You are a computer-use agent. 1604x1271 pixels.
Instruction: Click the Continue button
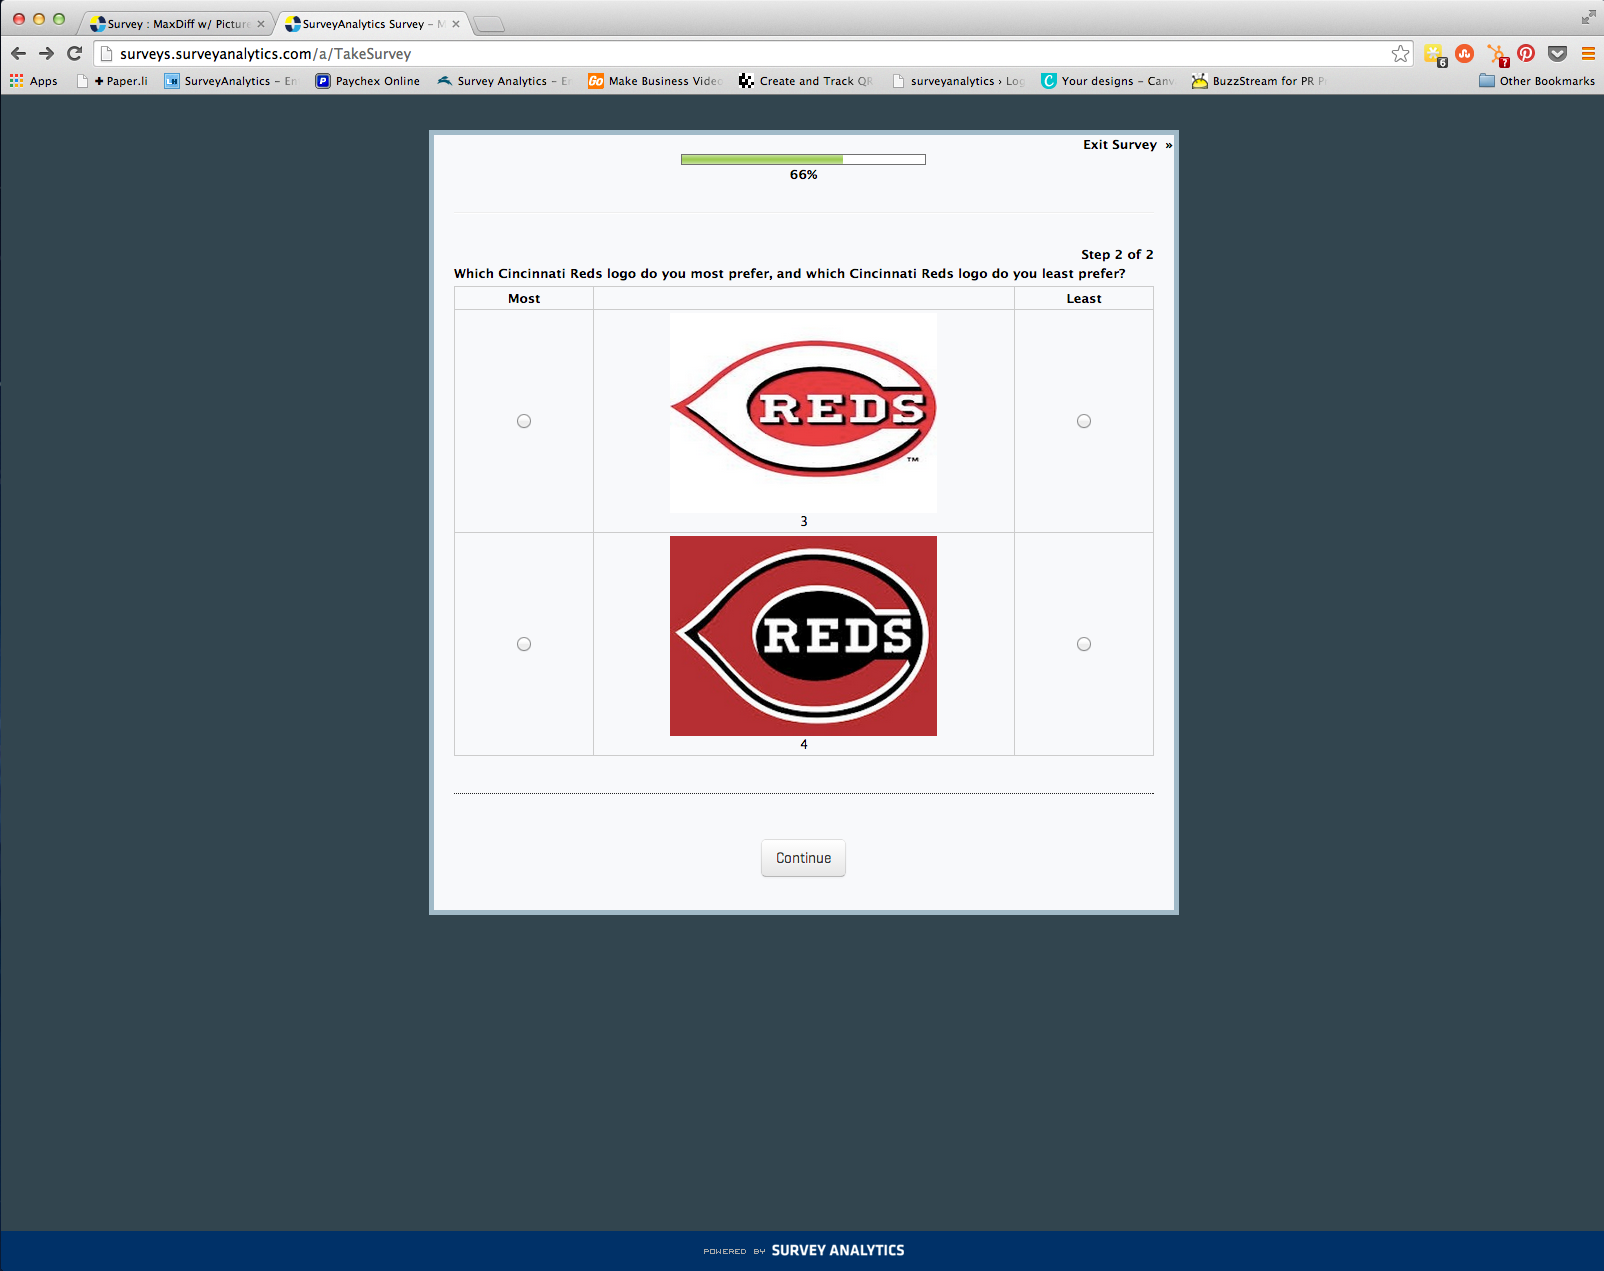(803, 858)
